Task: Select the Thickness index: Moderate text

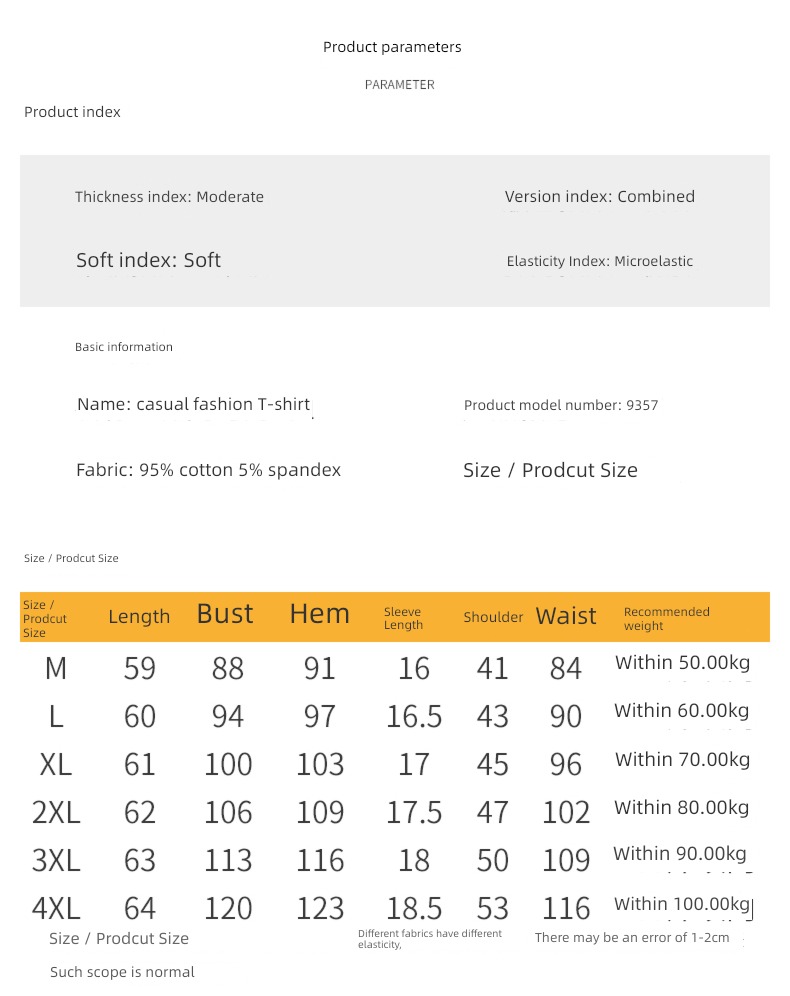Action: (x=169, y=197)
